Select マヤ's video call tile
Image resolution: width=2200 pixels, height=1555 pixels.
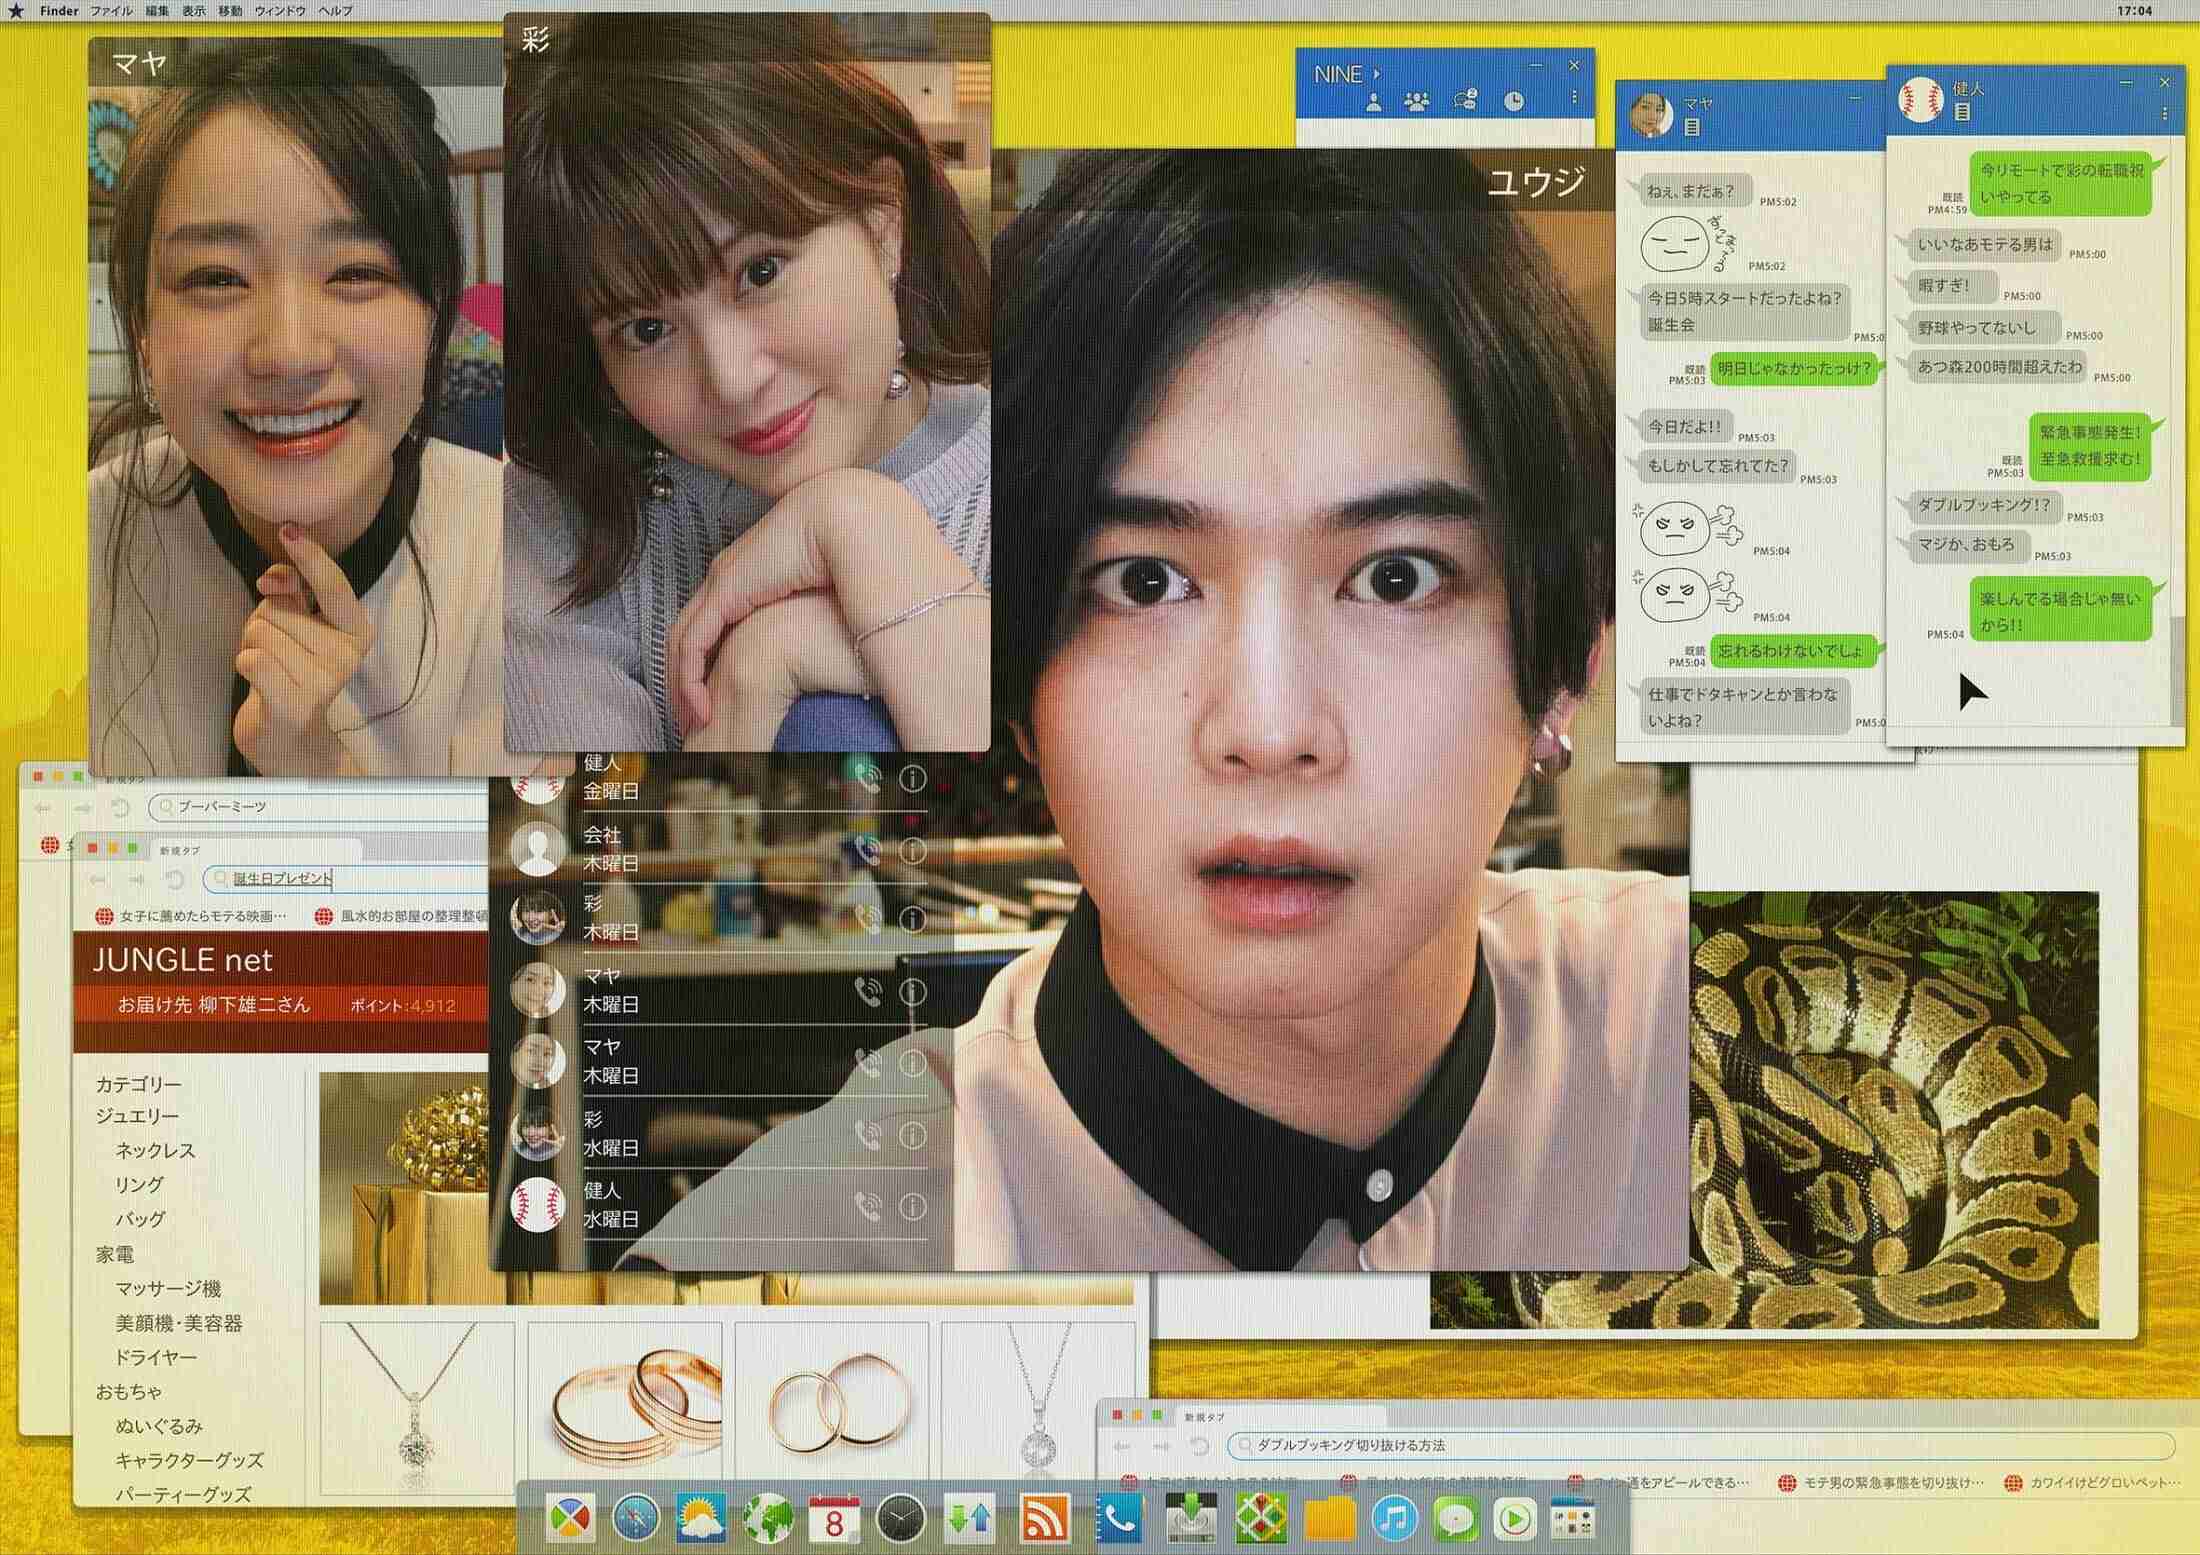click(x=295, y=405)
